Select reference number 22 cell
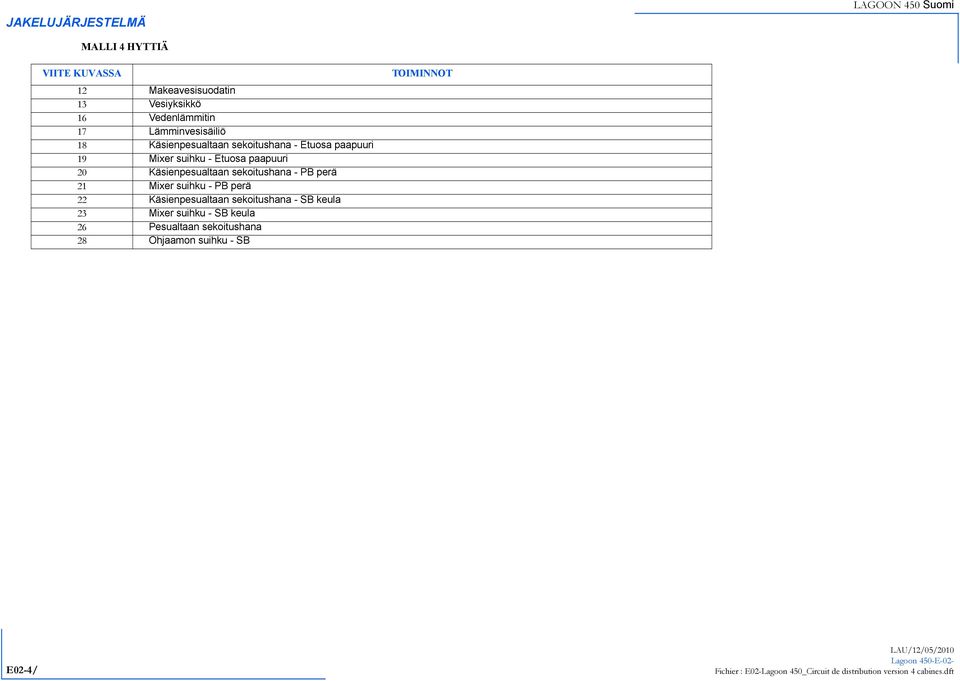This screenshot has height=681, width=960. pyautogui.click(x=82, y=200)
